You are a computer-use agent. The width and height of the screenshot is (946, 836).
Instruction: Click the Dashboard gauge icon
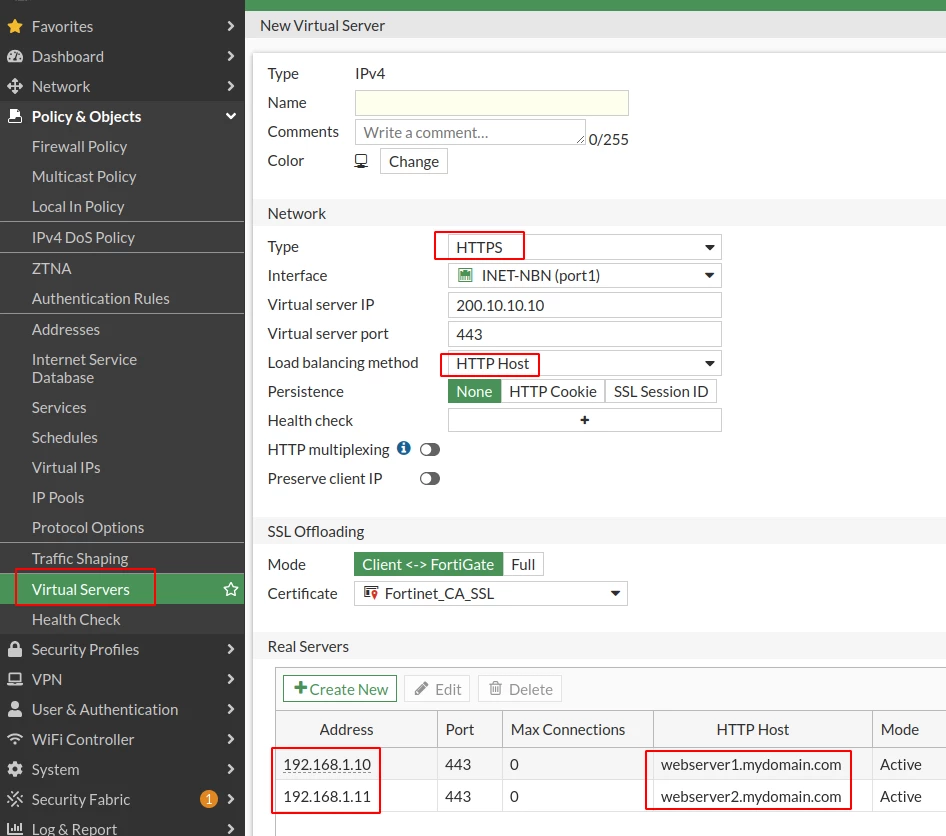15,57
